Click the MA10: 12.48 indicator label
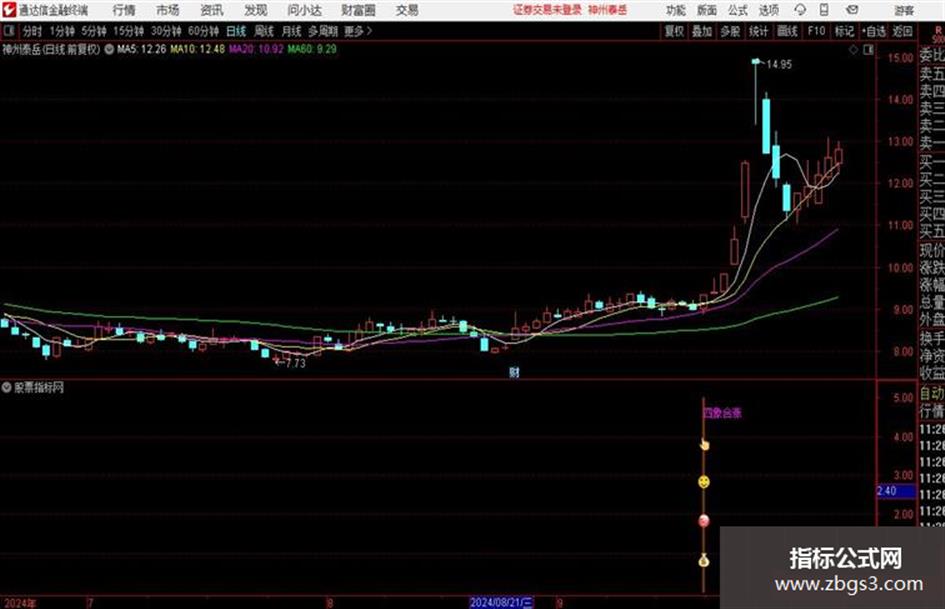This screenshot has height=609, width=945. tap(198, 49)
